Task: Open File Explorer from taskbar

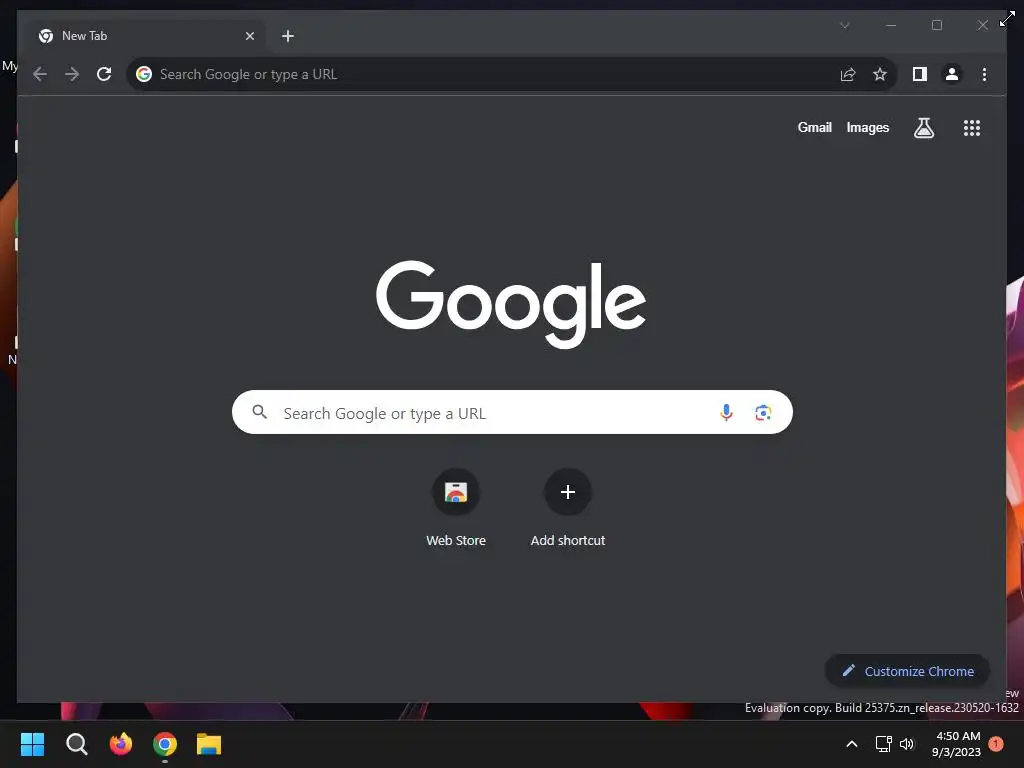Action: coord(209,744)
